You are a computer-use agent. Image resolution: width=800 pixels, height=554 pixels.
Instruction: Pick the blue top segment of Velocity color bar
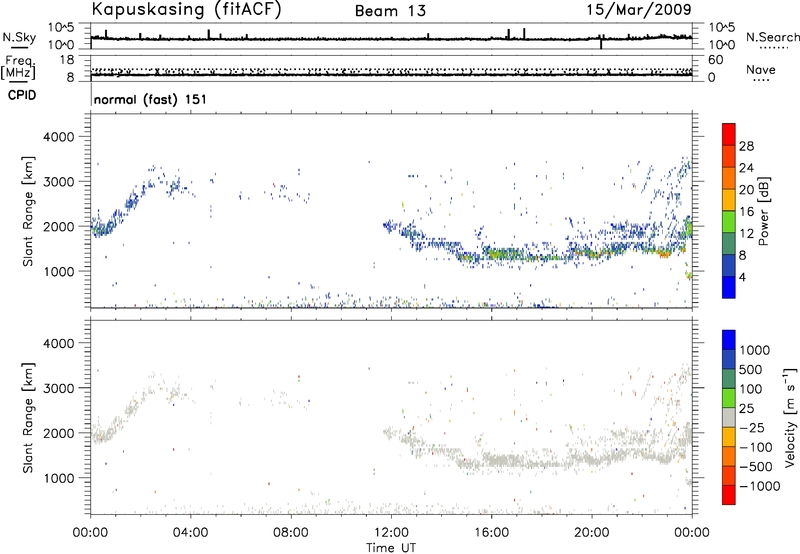(x=729, y=339)
